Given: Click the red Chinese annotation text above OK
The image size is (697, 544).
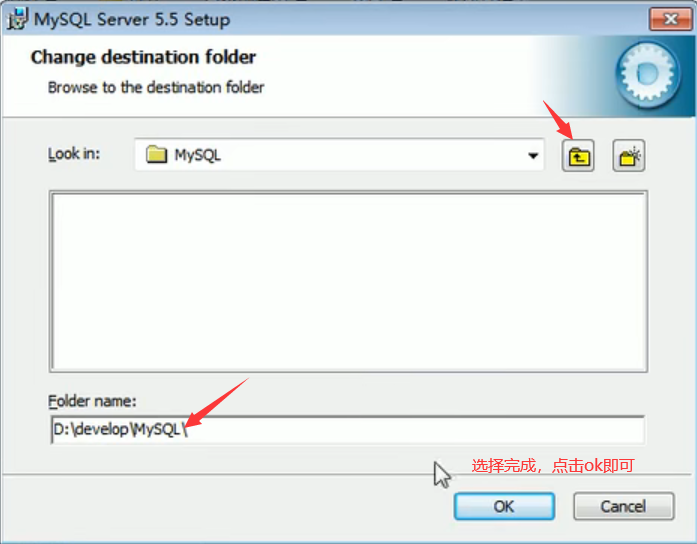Looking at the screenshot, I should (553, 466).
